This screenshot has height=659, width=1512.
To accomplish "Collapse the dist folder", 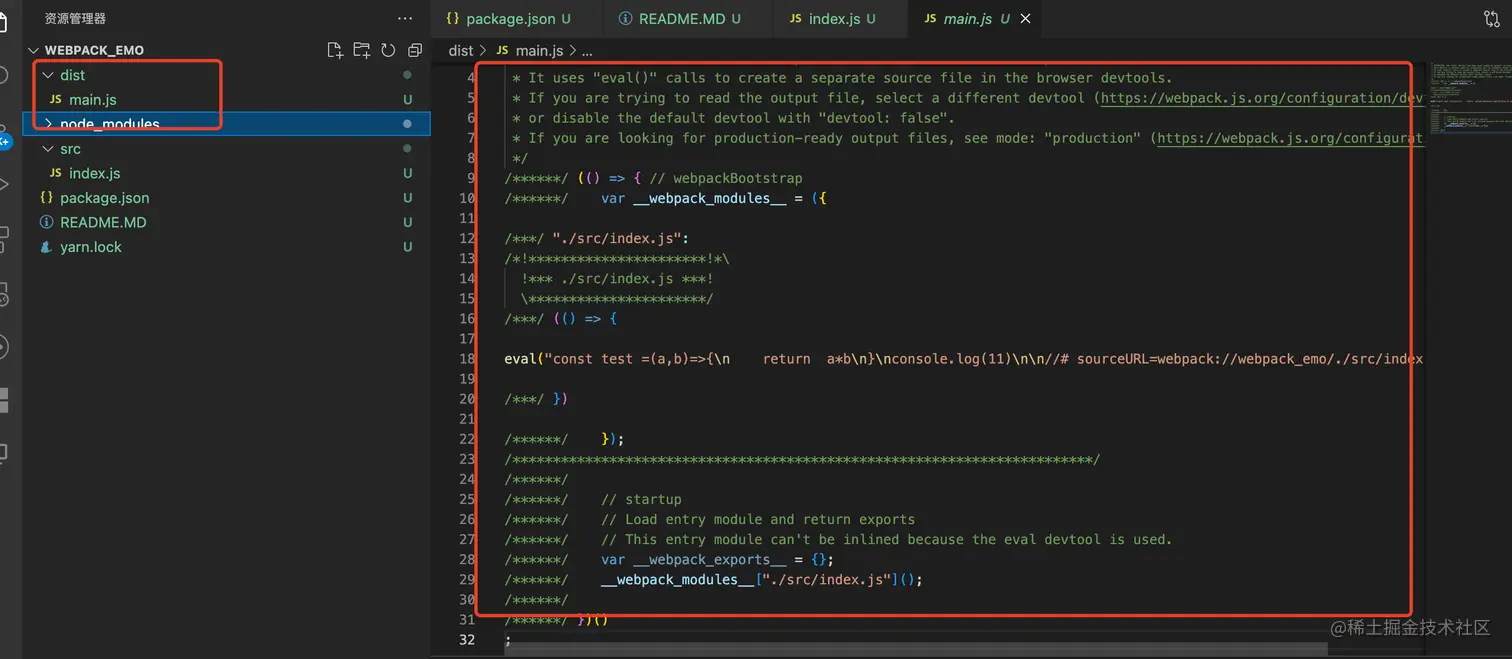I will [47, 75].
